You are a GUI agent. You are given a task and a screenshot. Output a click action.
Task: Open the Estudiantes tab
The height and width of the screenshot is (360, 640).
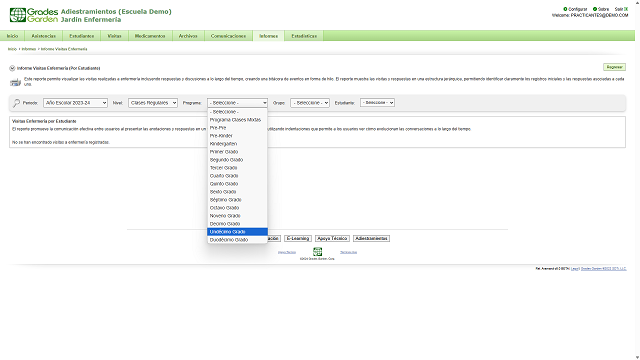point(82,36)
